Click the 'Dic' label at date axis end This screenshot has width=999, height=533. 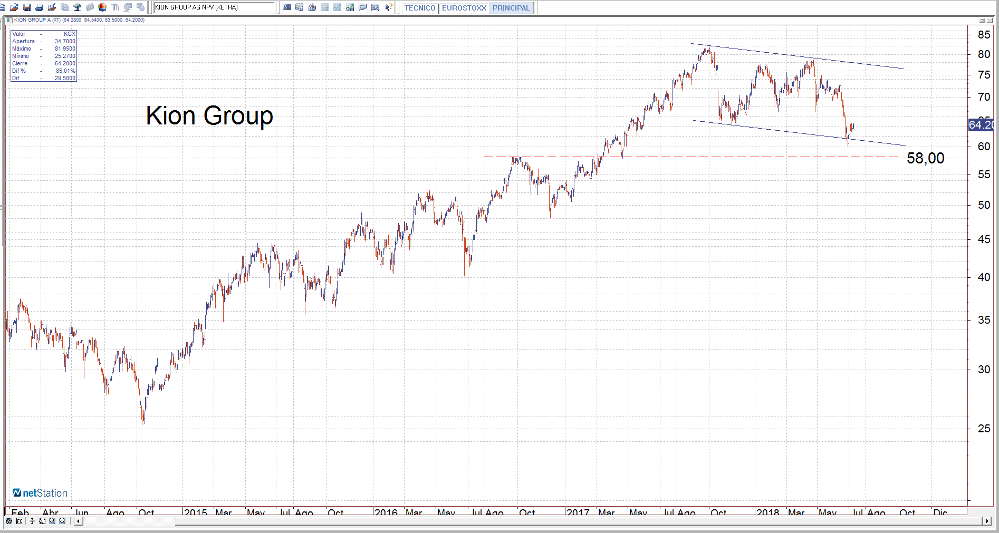point(939,512)
